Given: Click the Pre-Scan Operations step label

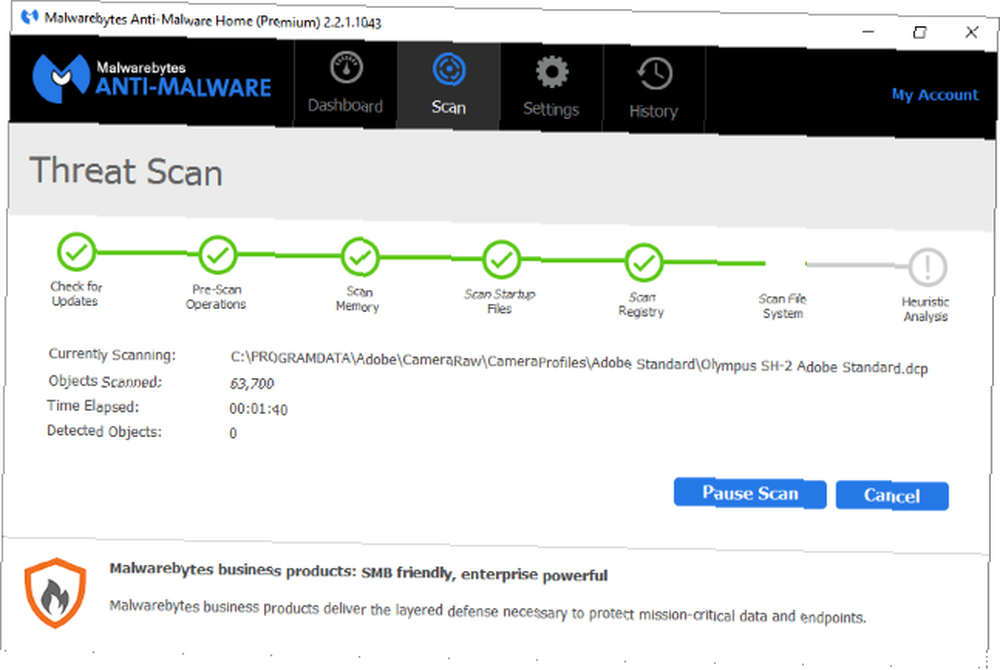Looking at the screenshot, I should (x=216, y=296).
